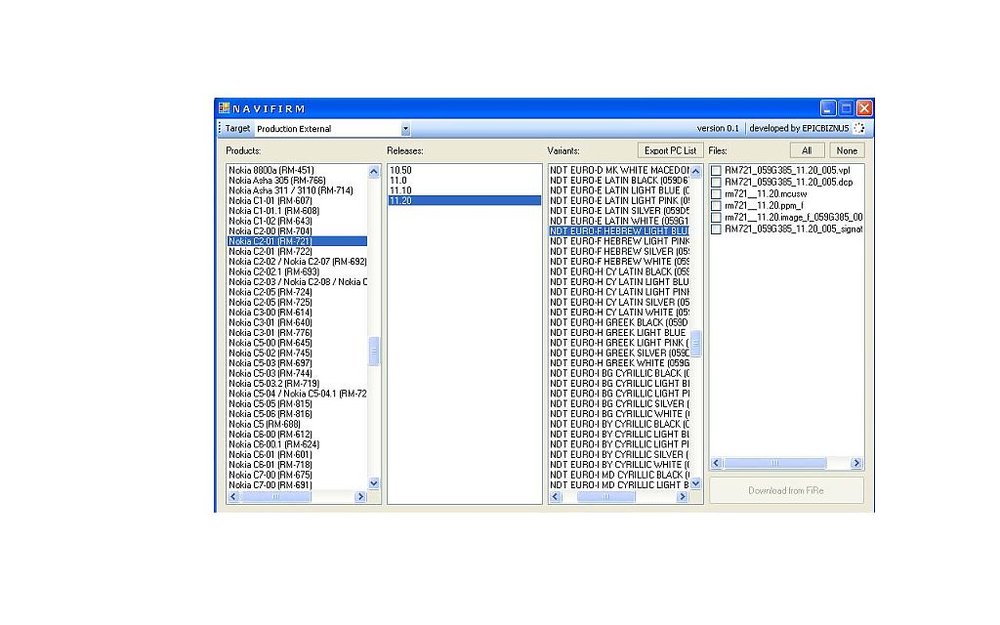Click the Products horizontal scrollbar thumb
This screenshot has width=1000, height=625.
(276, 496)
